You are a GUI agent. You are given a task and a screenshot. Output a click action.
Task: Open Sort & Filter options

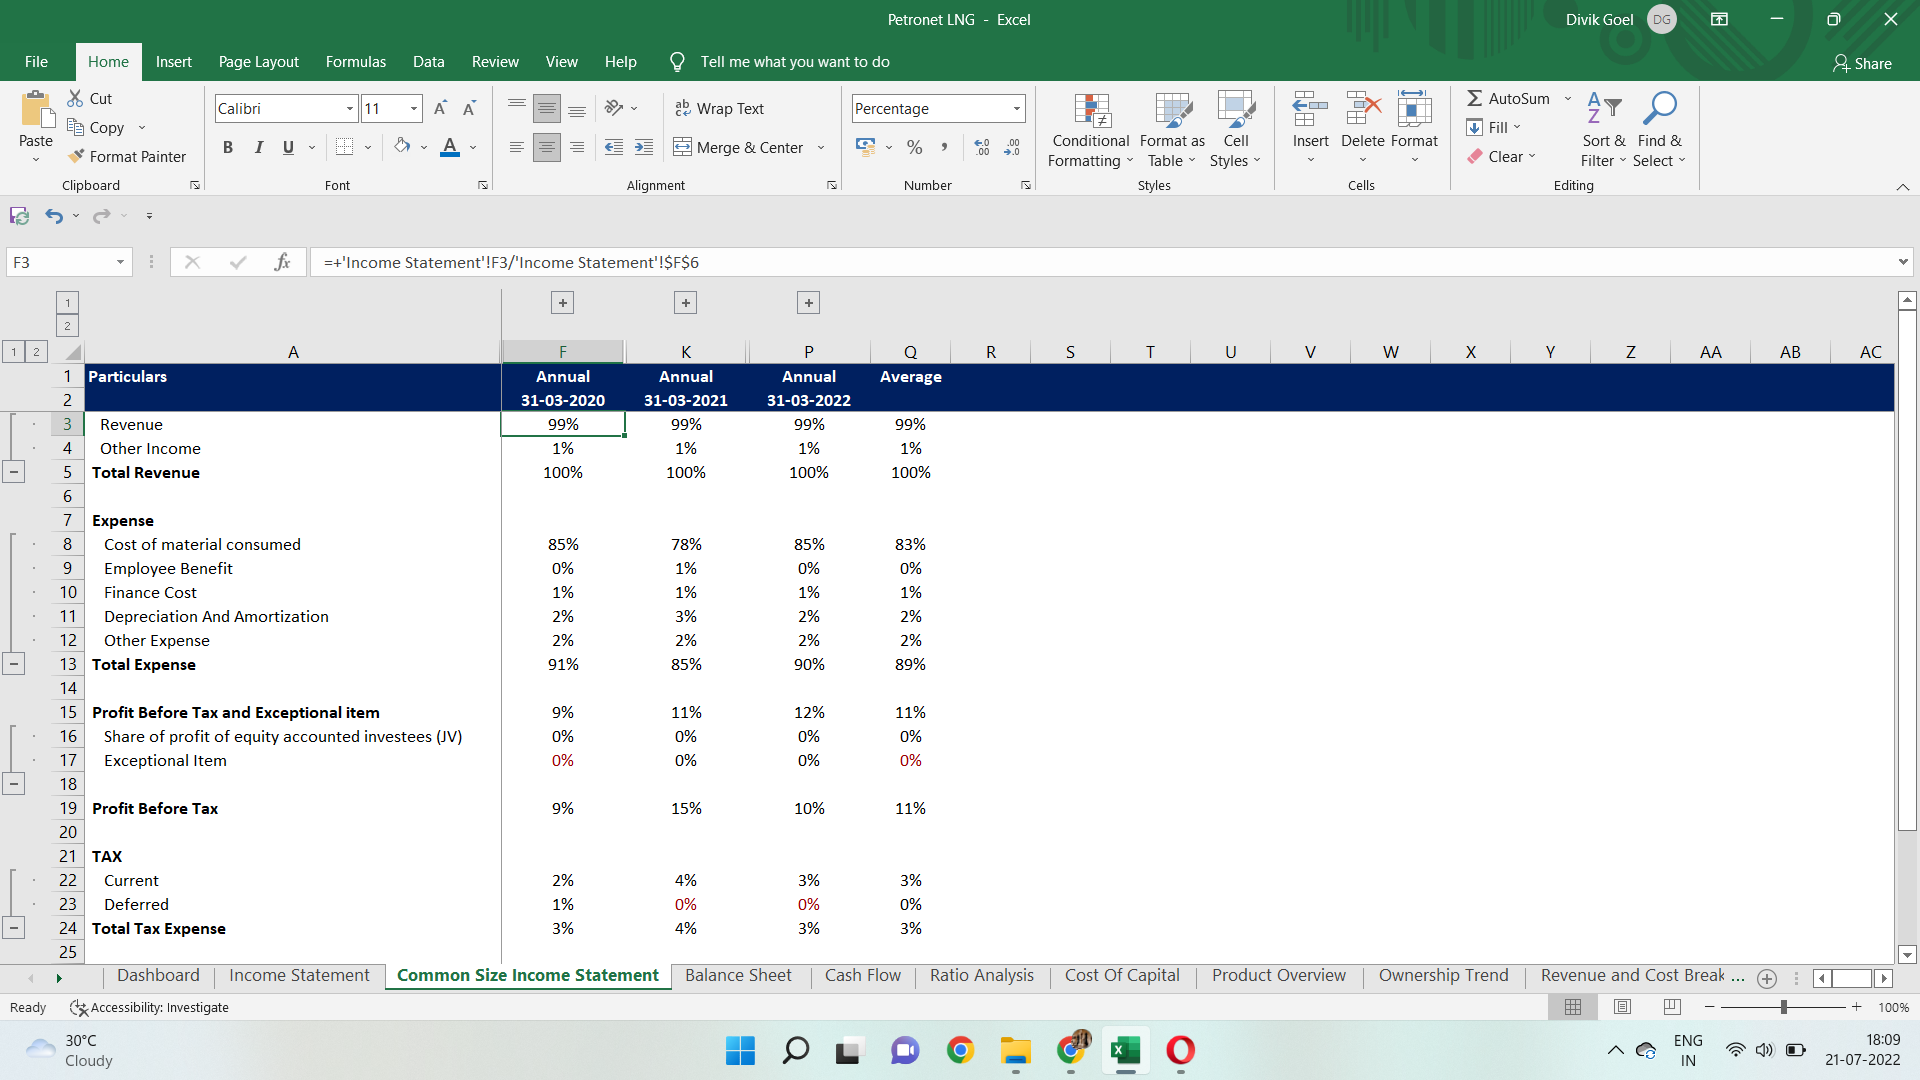coord(1604,131)
